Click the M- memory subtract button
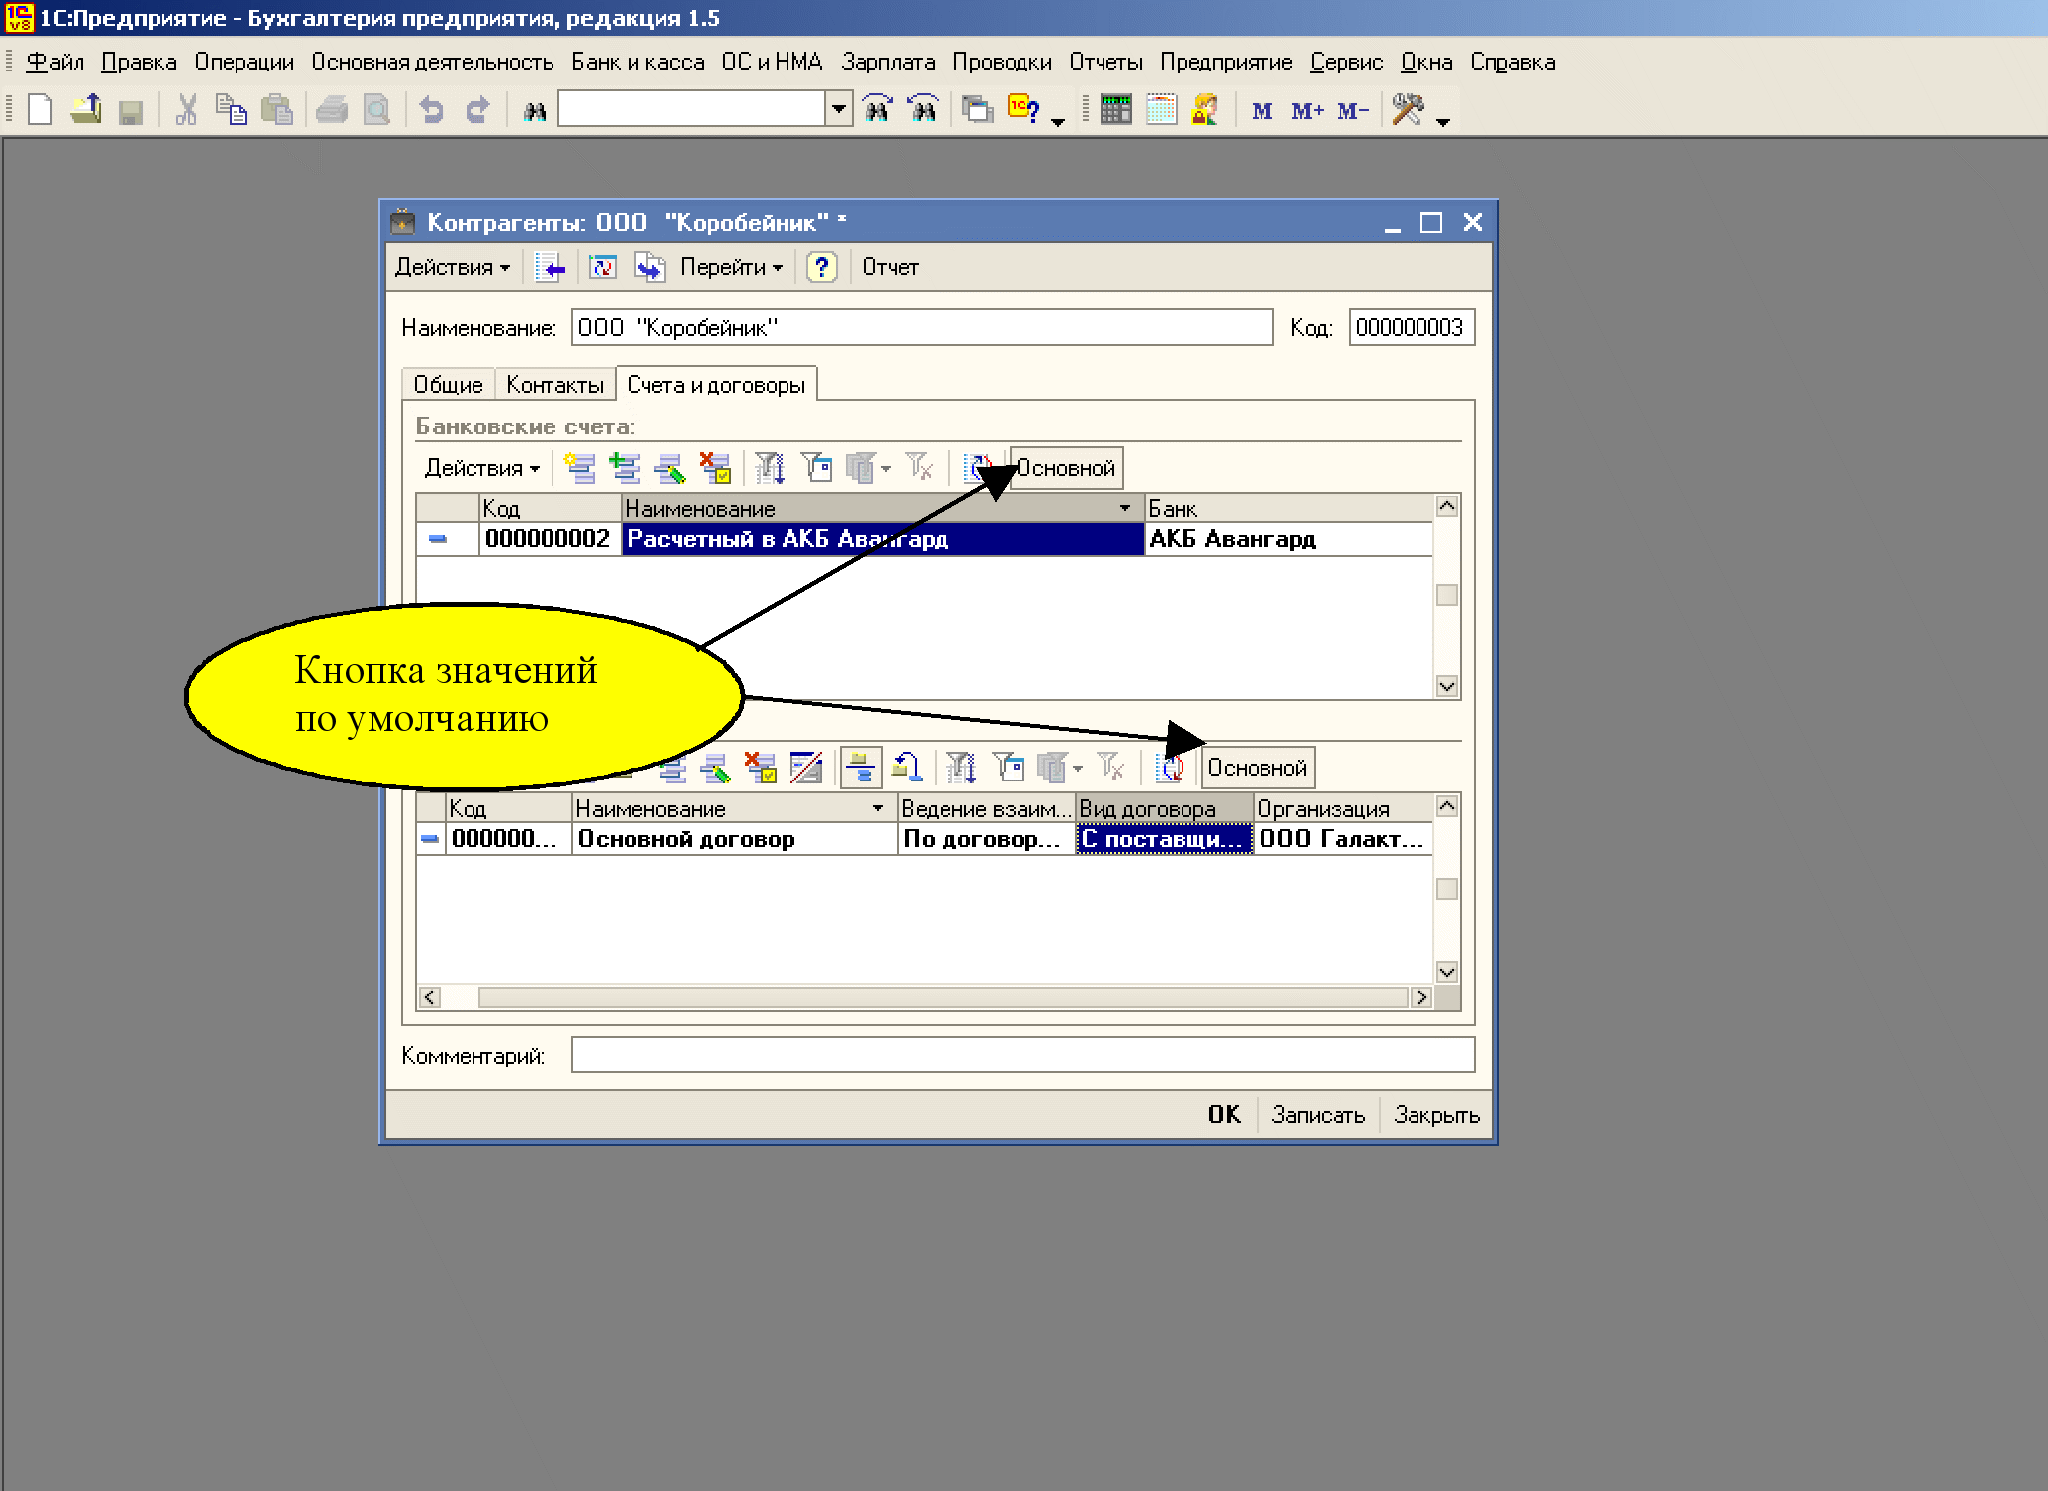Image resolution: width=2048 pixels, height=1491 pixels. point(1352,111)
